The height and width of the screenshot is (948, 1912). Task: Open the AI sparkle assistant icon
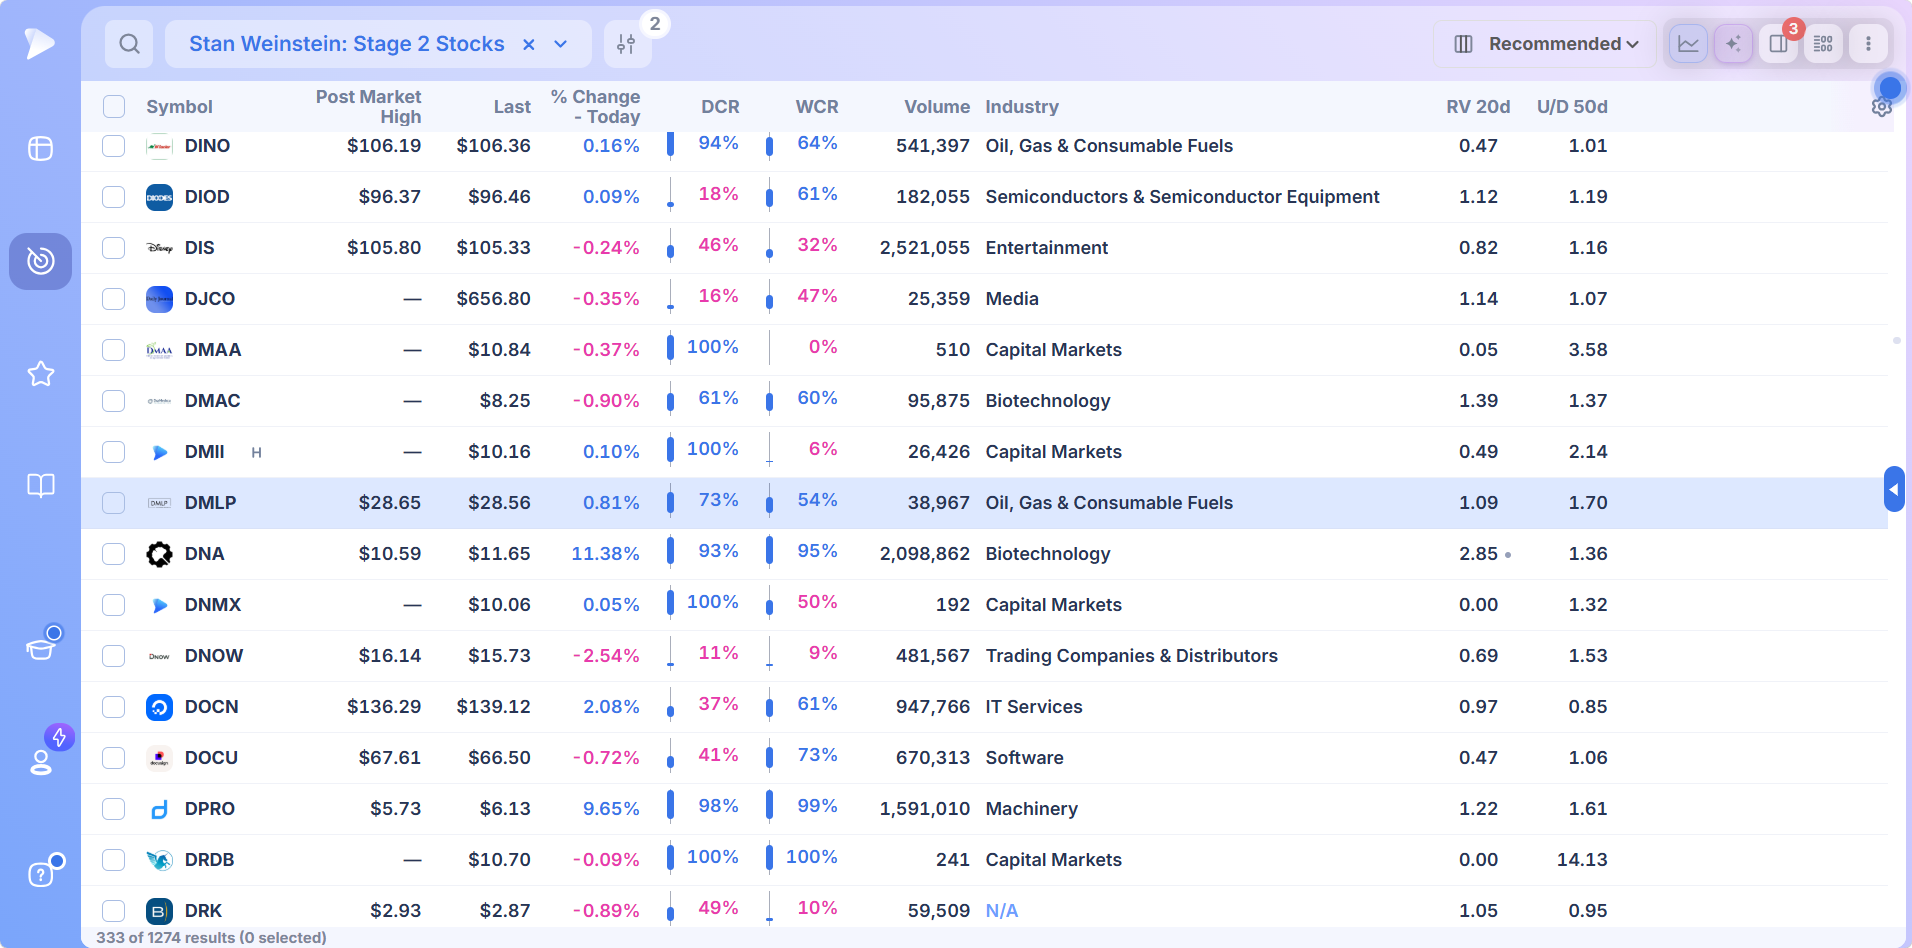1733,44
